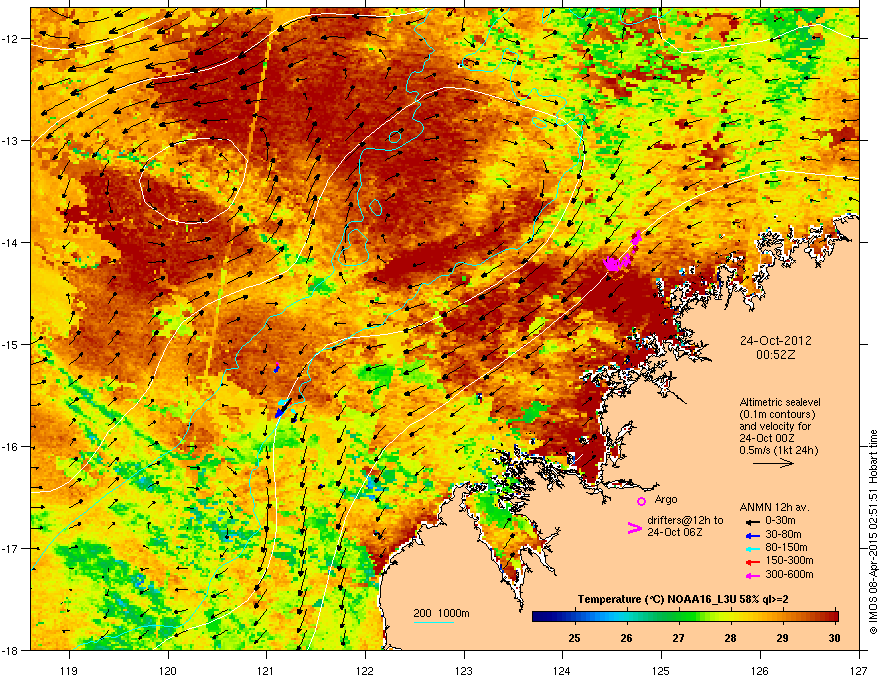Click the dark red end of temperature colorbar
This screenshot has height=680, width=880.
click(x=832, y=617)
